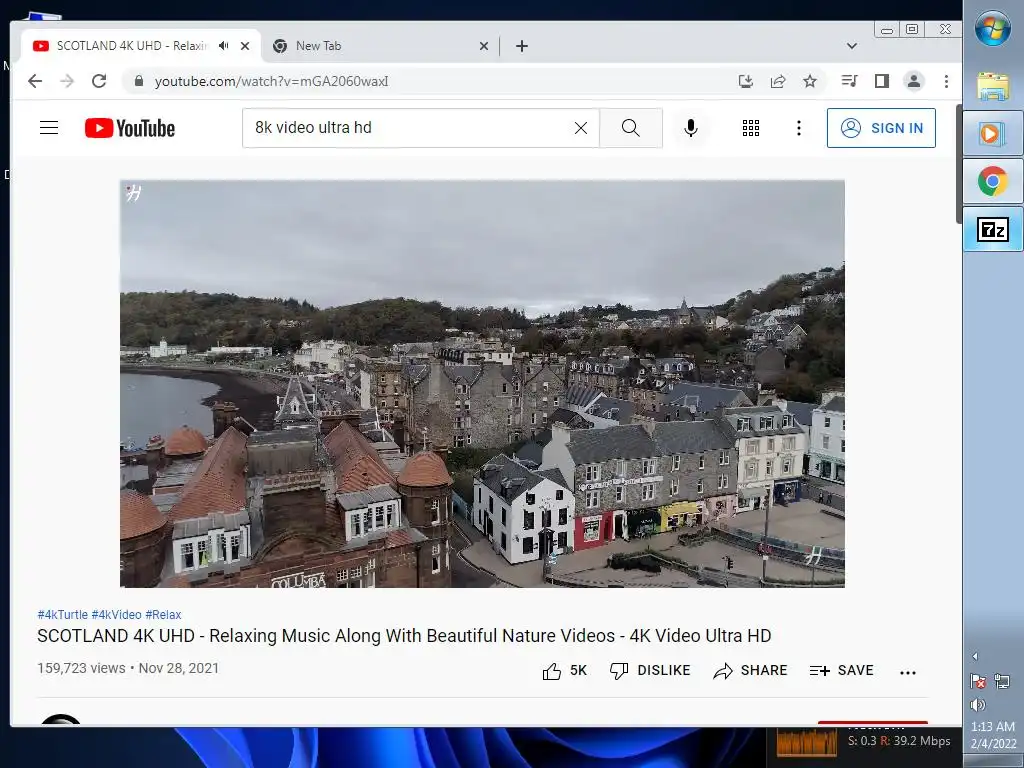Mute the tab via the speaker icon
1024x768 pixels.
[x=224, y=46]
